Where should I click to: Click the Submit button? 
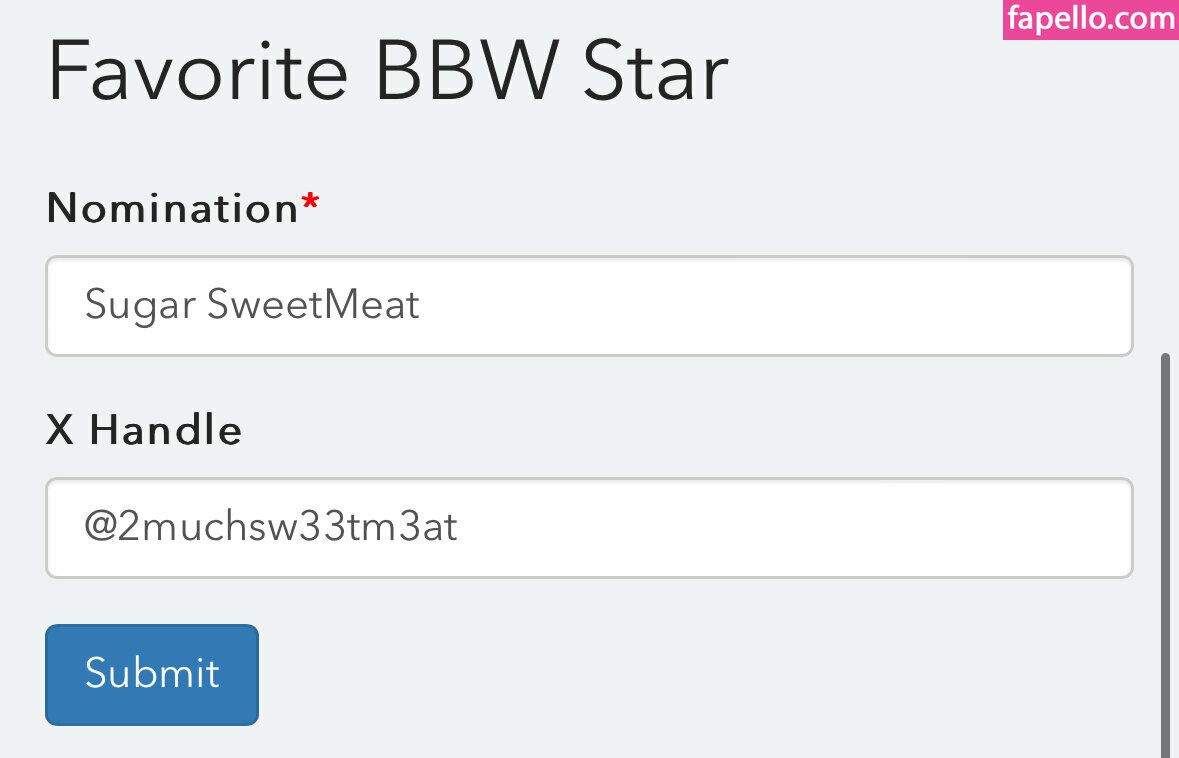coord(152,674)
